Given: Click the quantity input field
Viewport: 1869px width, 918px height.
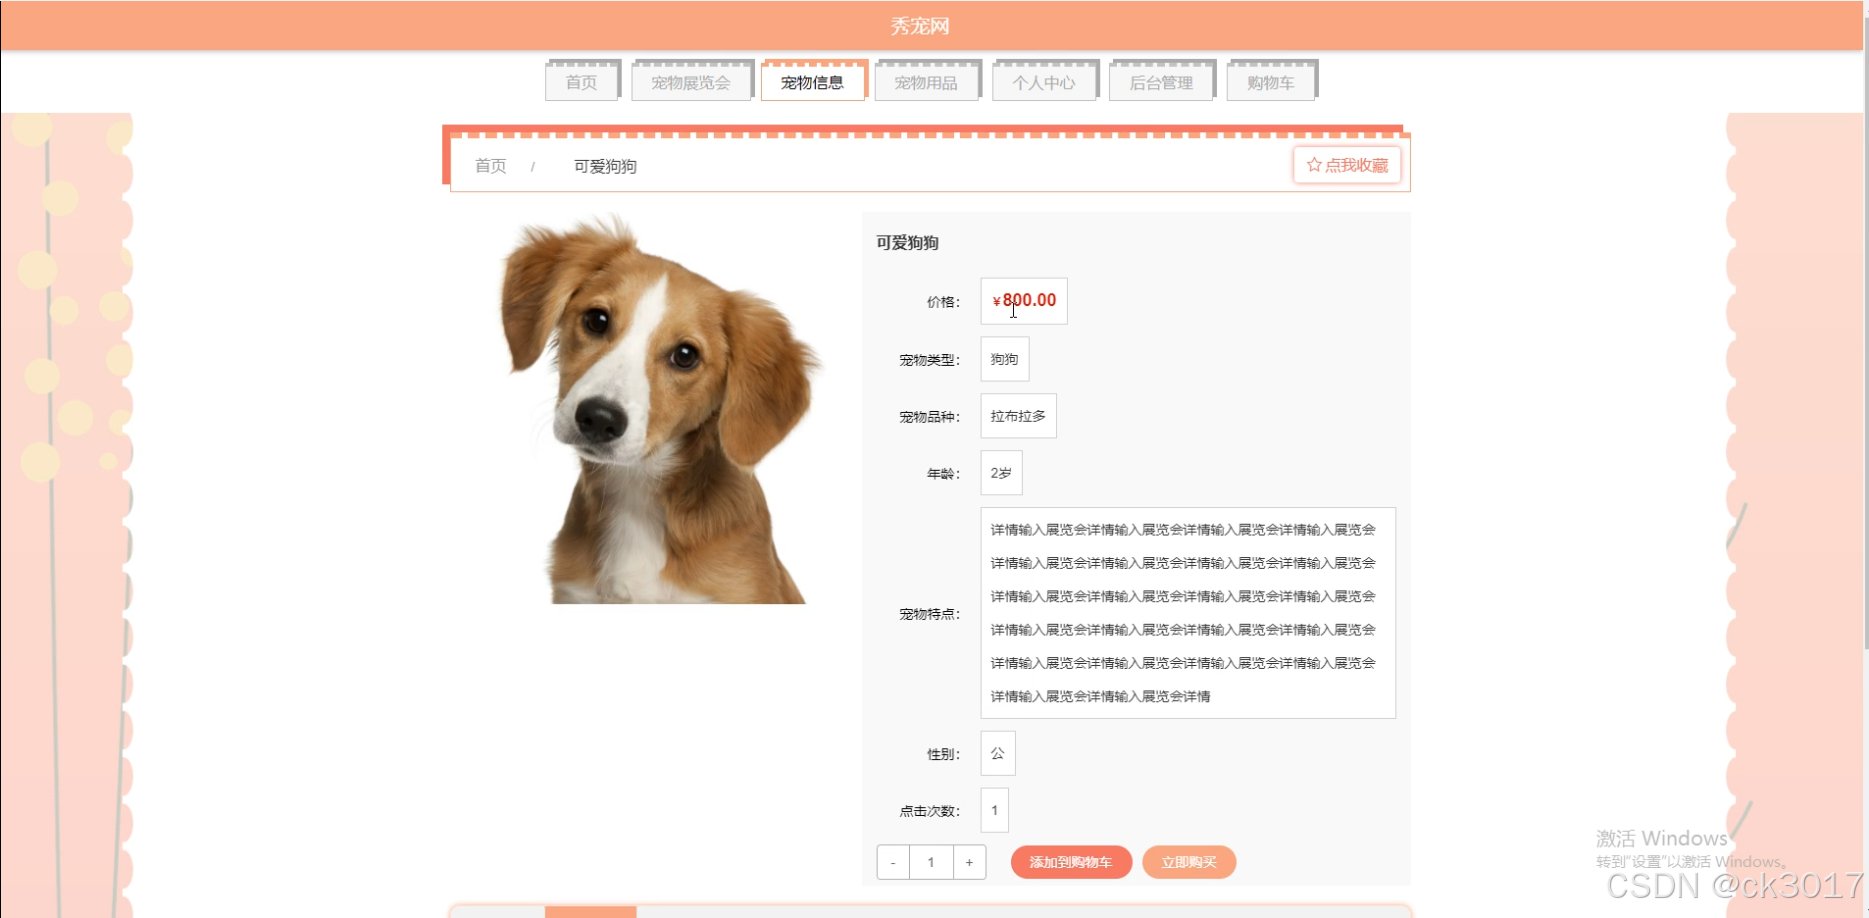Looking at the screenshot, I should coord(931,862).
